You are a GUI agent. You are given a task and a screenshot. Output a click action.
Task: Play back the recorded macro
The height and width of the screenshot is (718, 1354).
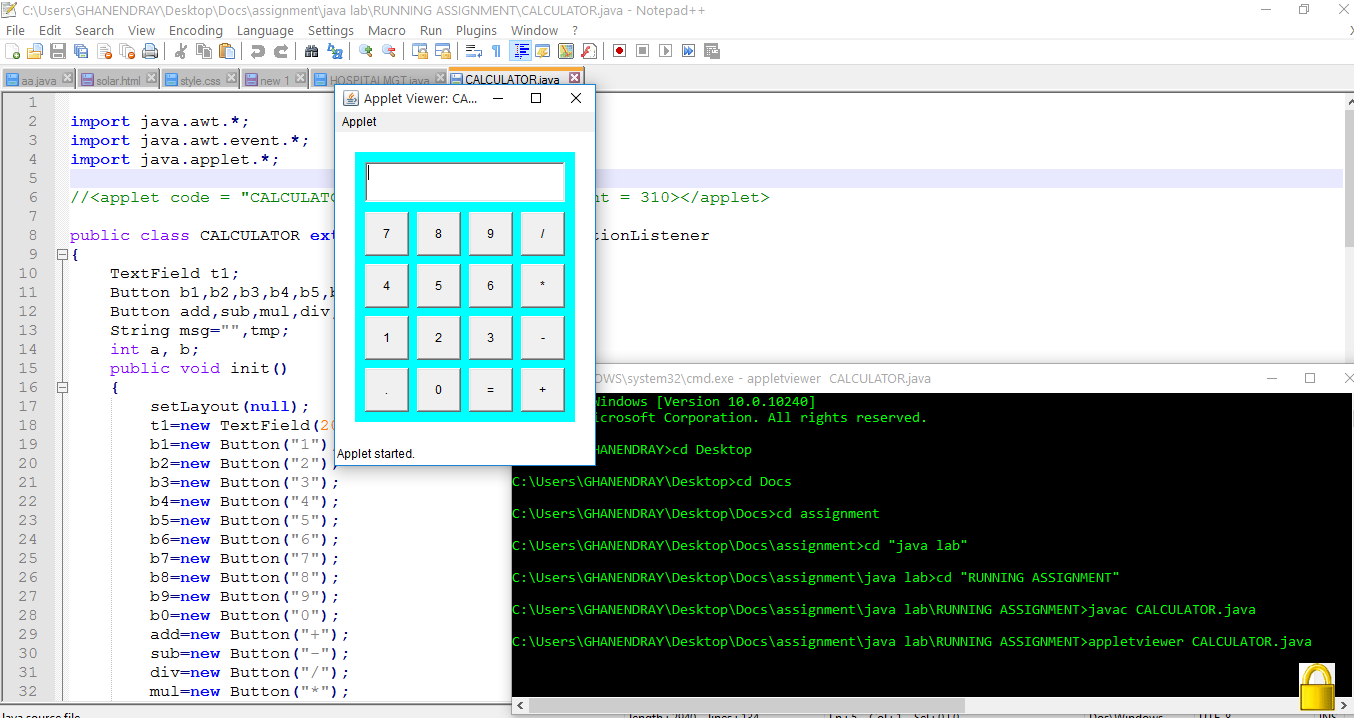click(666, 51)
